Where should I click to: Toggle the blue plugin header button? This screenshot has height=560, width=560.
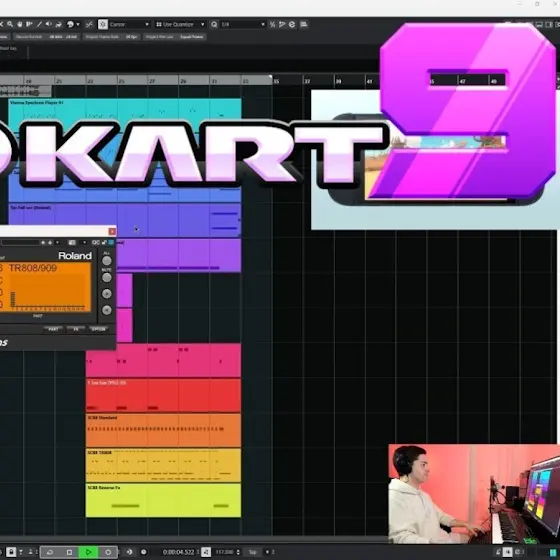point(111,242)
